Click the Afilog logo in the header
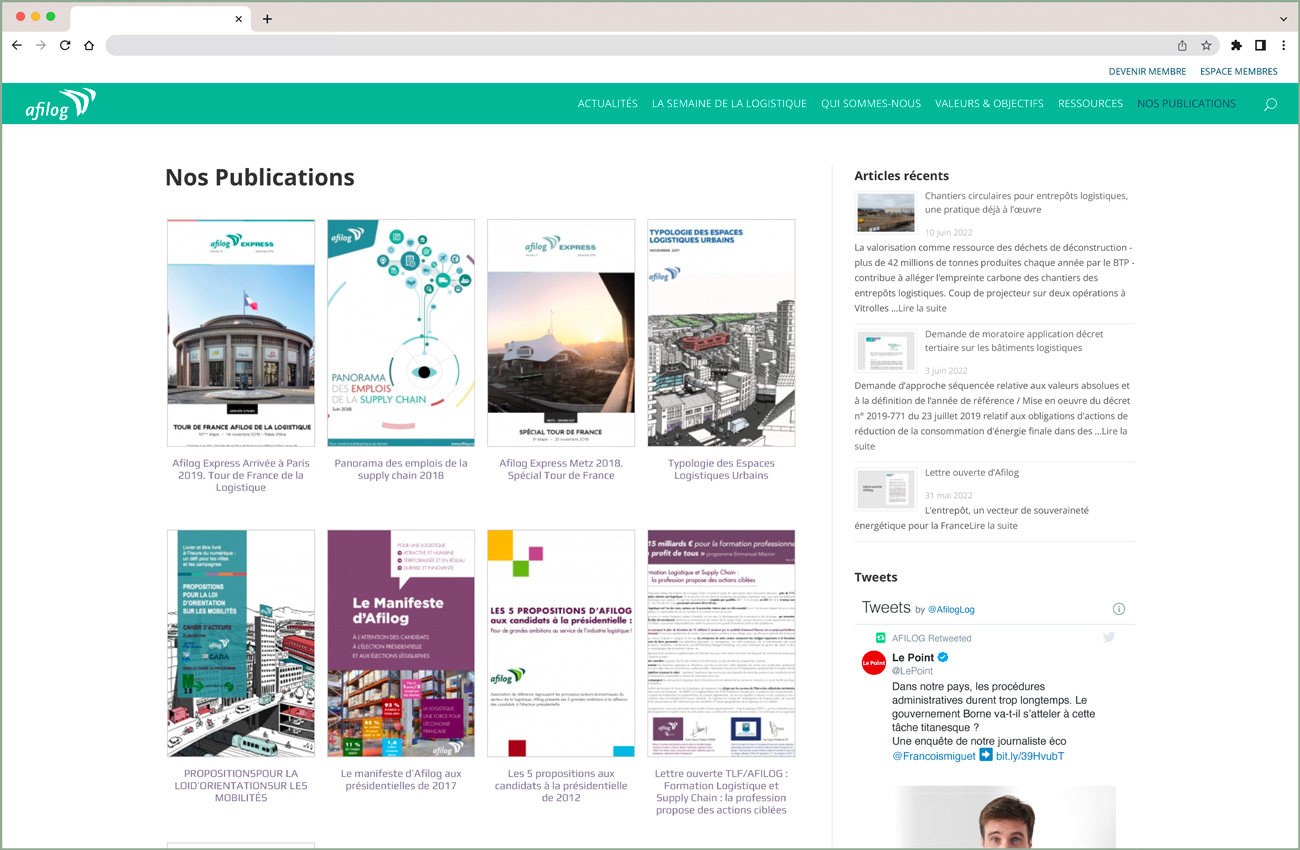Screen dimensions: 1300x850 click(x=61, y=104)
